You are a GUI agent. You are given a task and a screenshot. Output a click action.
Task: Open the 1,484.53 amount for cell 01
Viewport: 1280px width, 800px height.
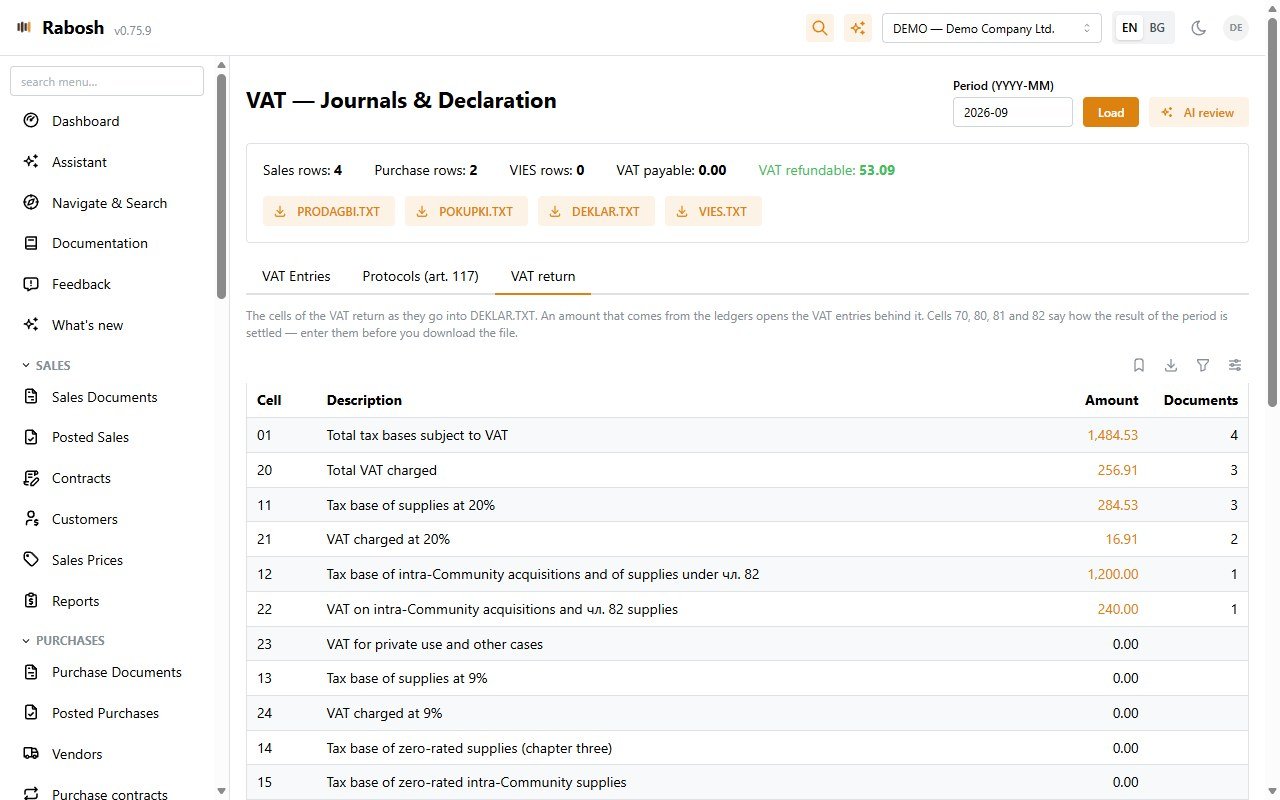[1112, 435]
